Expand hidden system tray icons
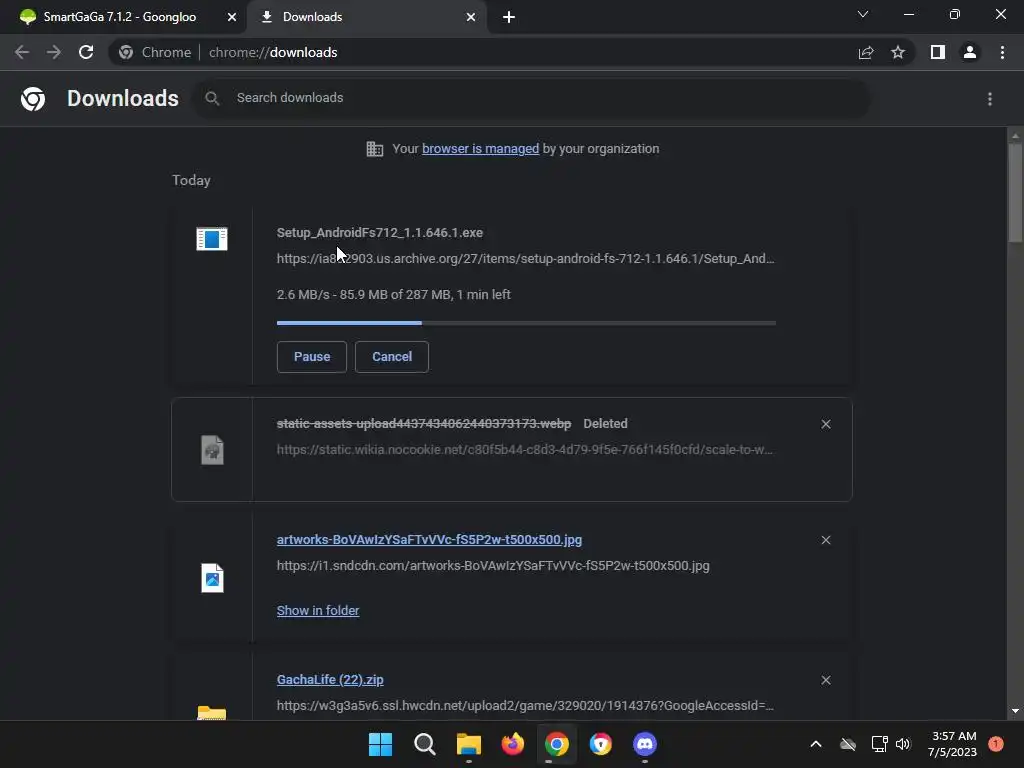Viewport: 1024px width, 768px height. [816, 744]
